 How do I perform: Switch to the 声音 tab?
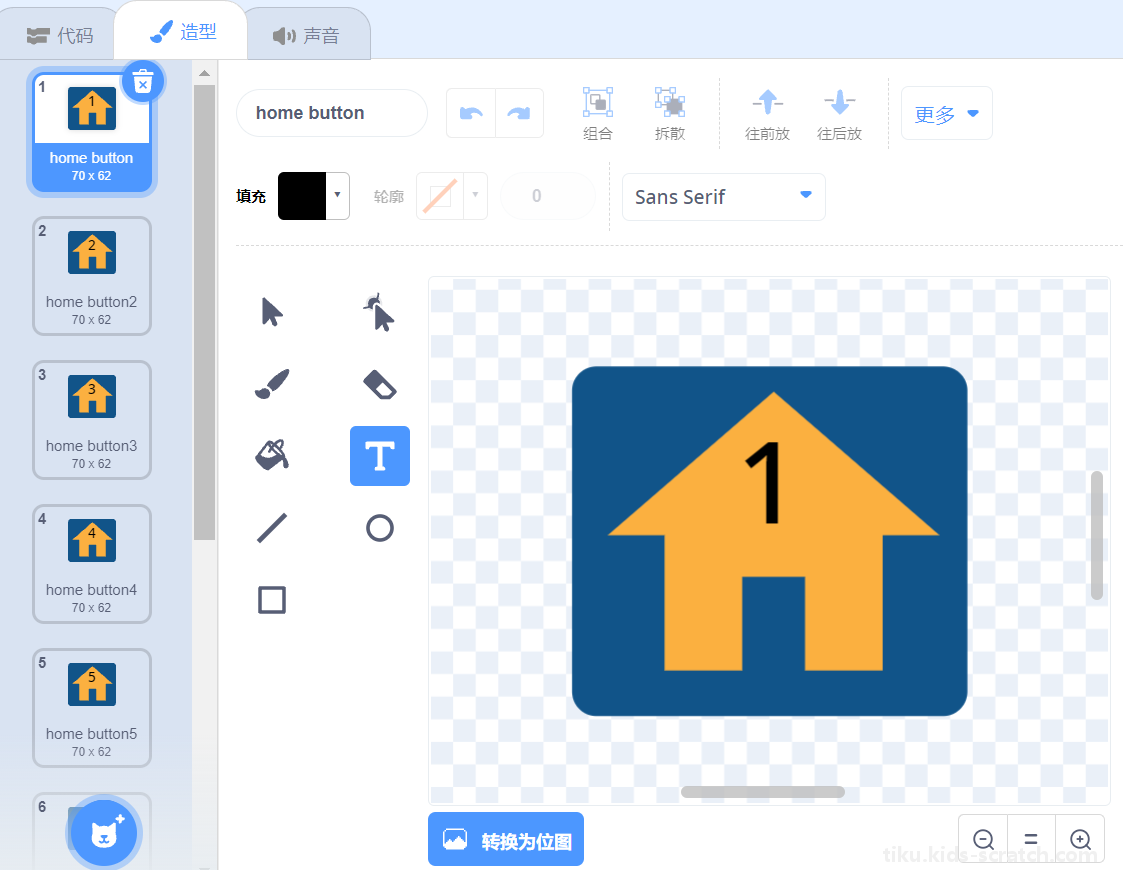(307, 35)
